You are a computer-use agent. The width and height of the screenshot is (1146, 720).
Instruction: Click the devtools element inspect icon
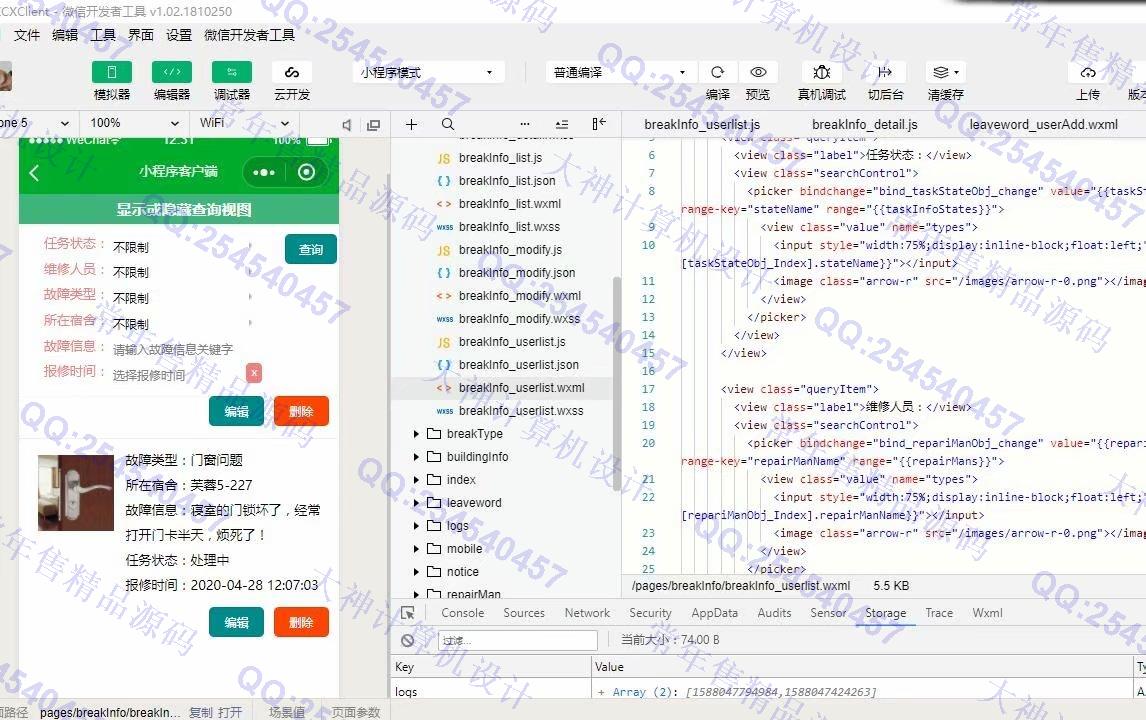point(408,613)
